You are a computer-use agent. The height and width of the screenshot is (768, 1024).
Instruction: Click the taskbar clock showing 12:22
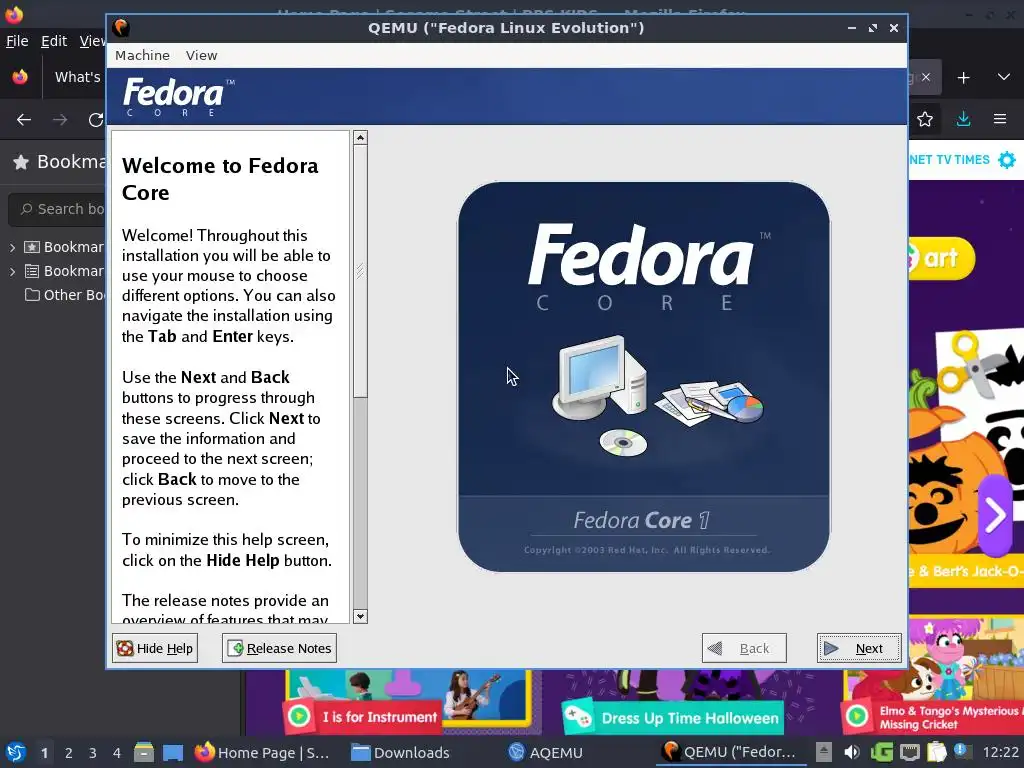(x=1000, y=752)
